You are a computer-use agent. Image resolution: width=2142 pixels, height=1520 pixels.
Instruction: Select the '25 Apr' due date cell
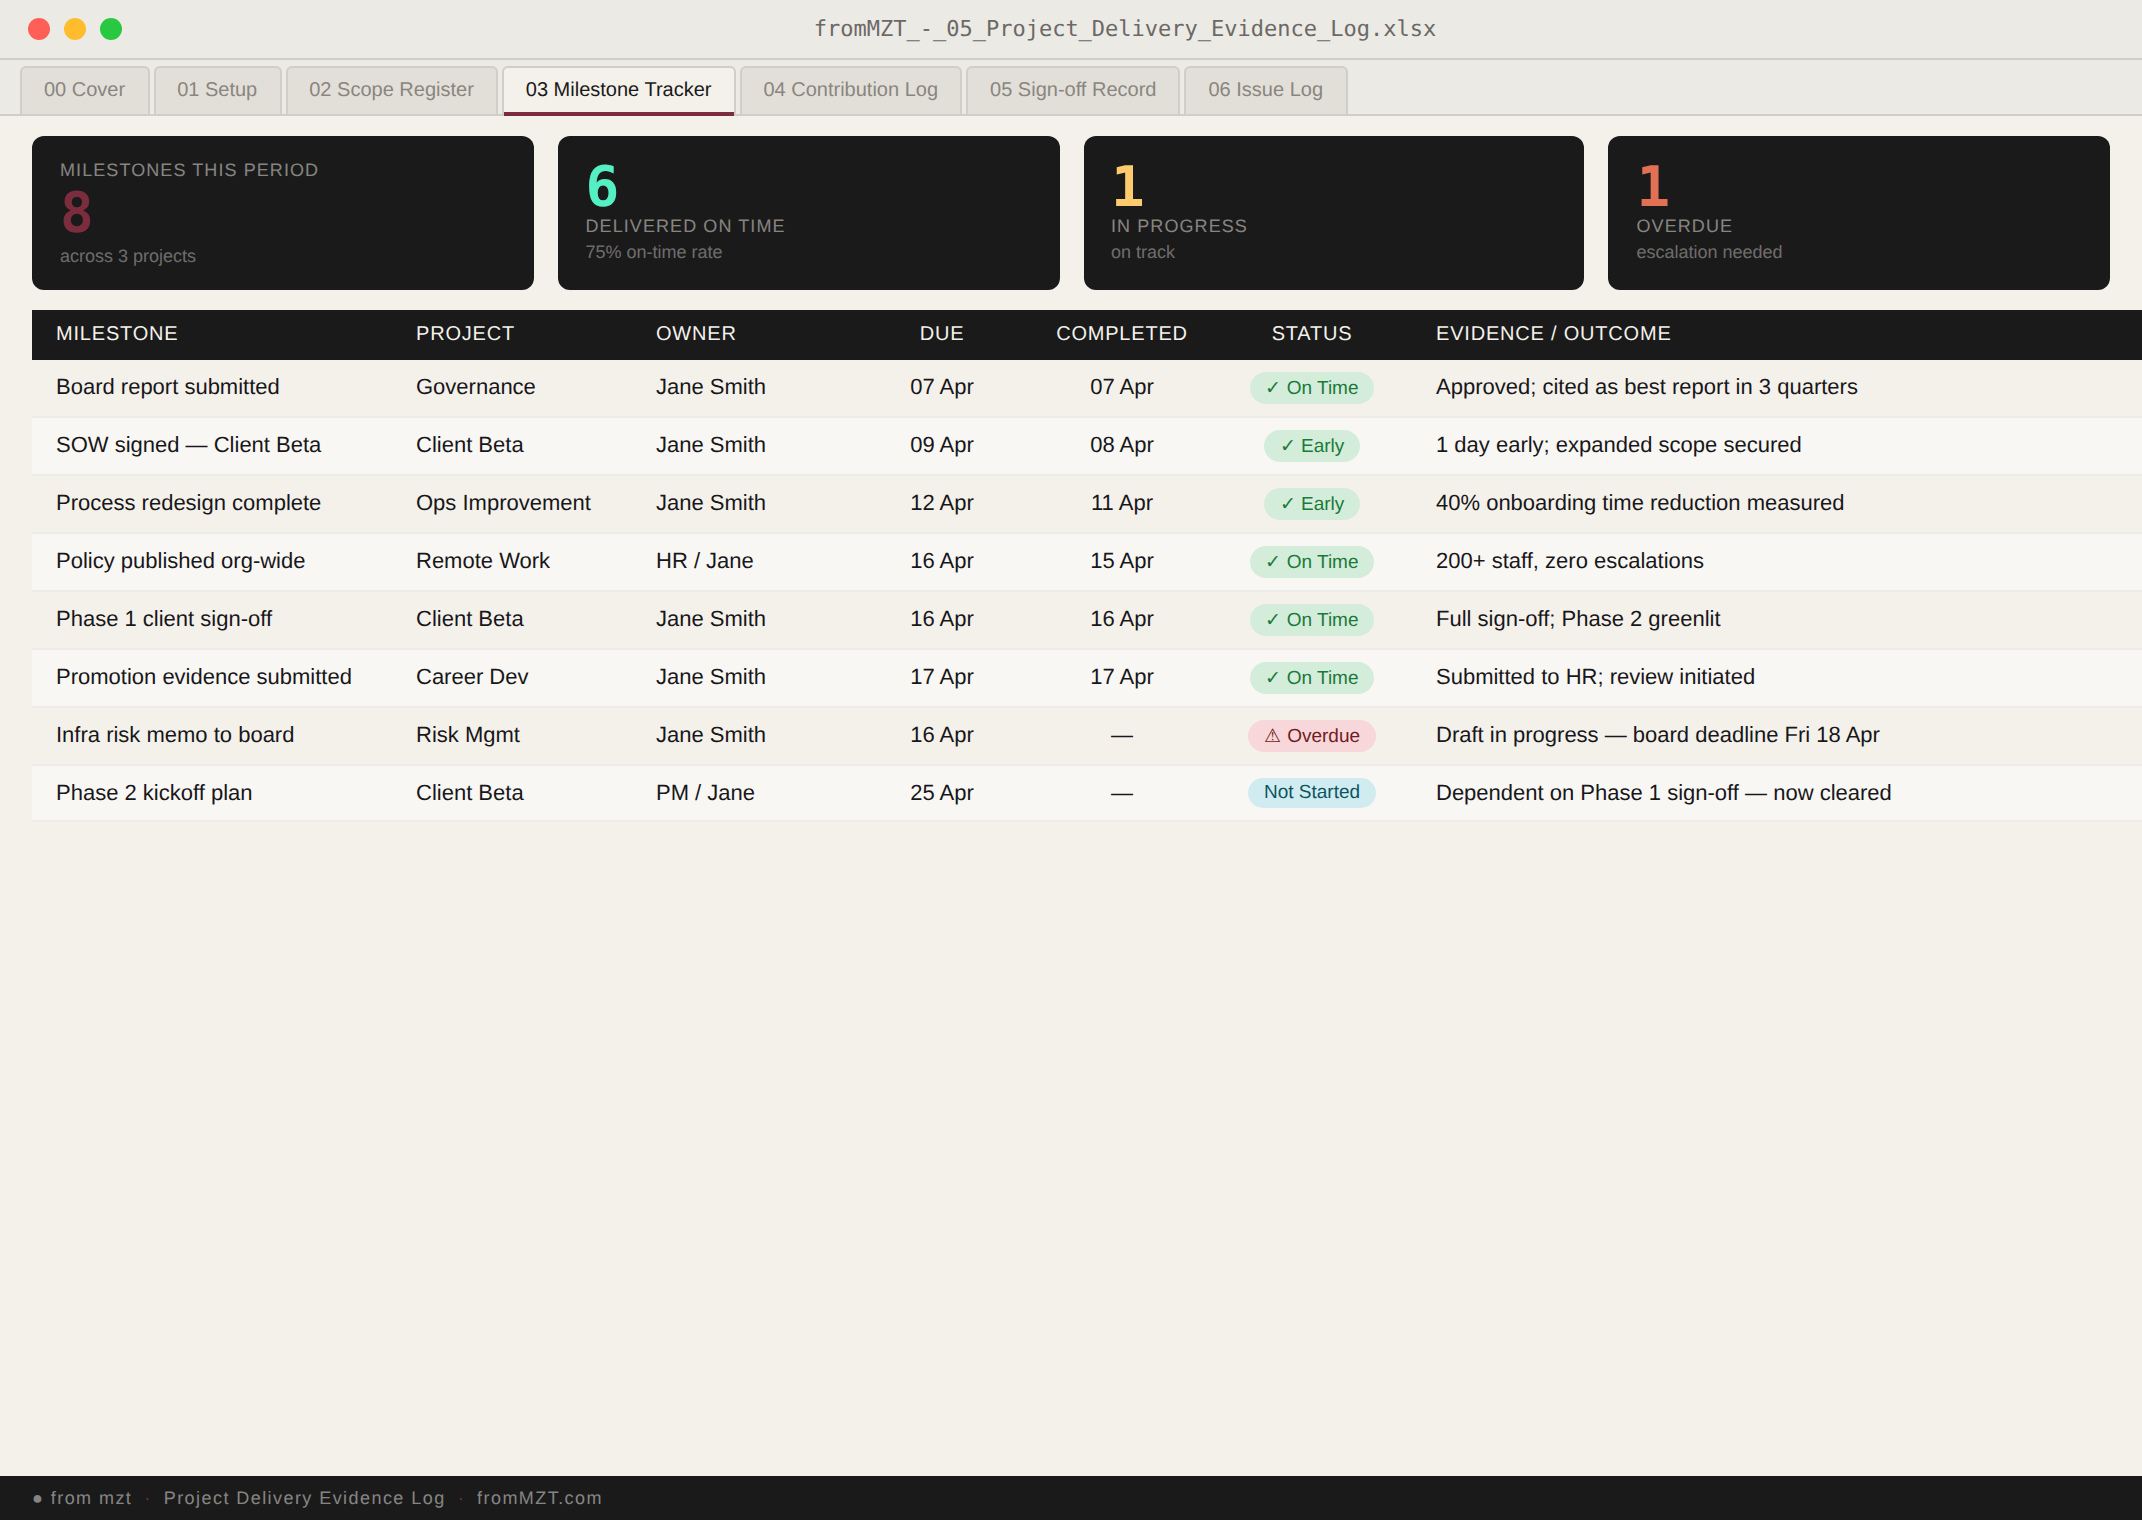point(942,793)
